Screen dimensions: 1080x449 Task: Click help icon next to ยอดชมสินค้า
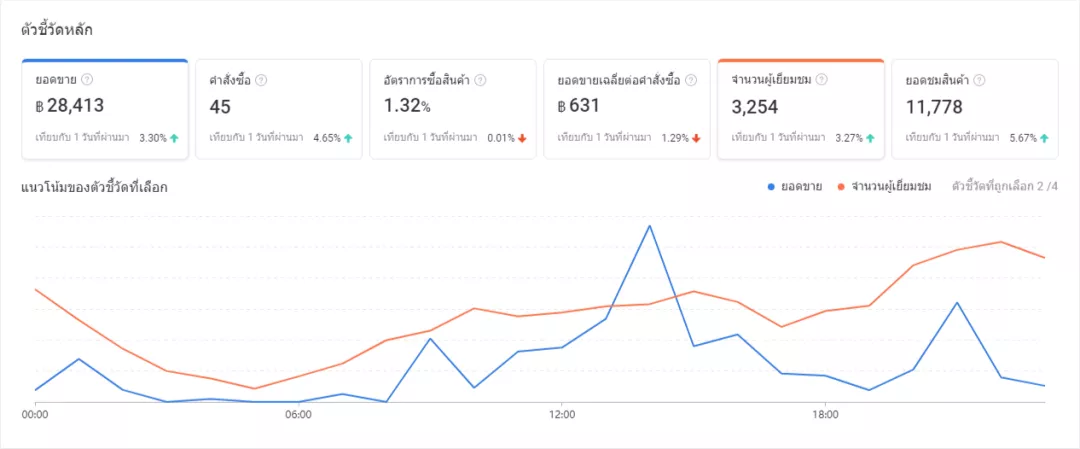pyautogui.click(x=979, y=80)
